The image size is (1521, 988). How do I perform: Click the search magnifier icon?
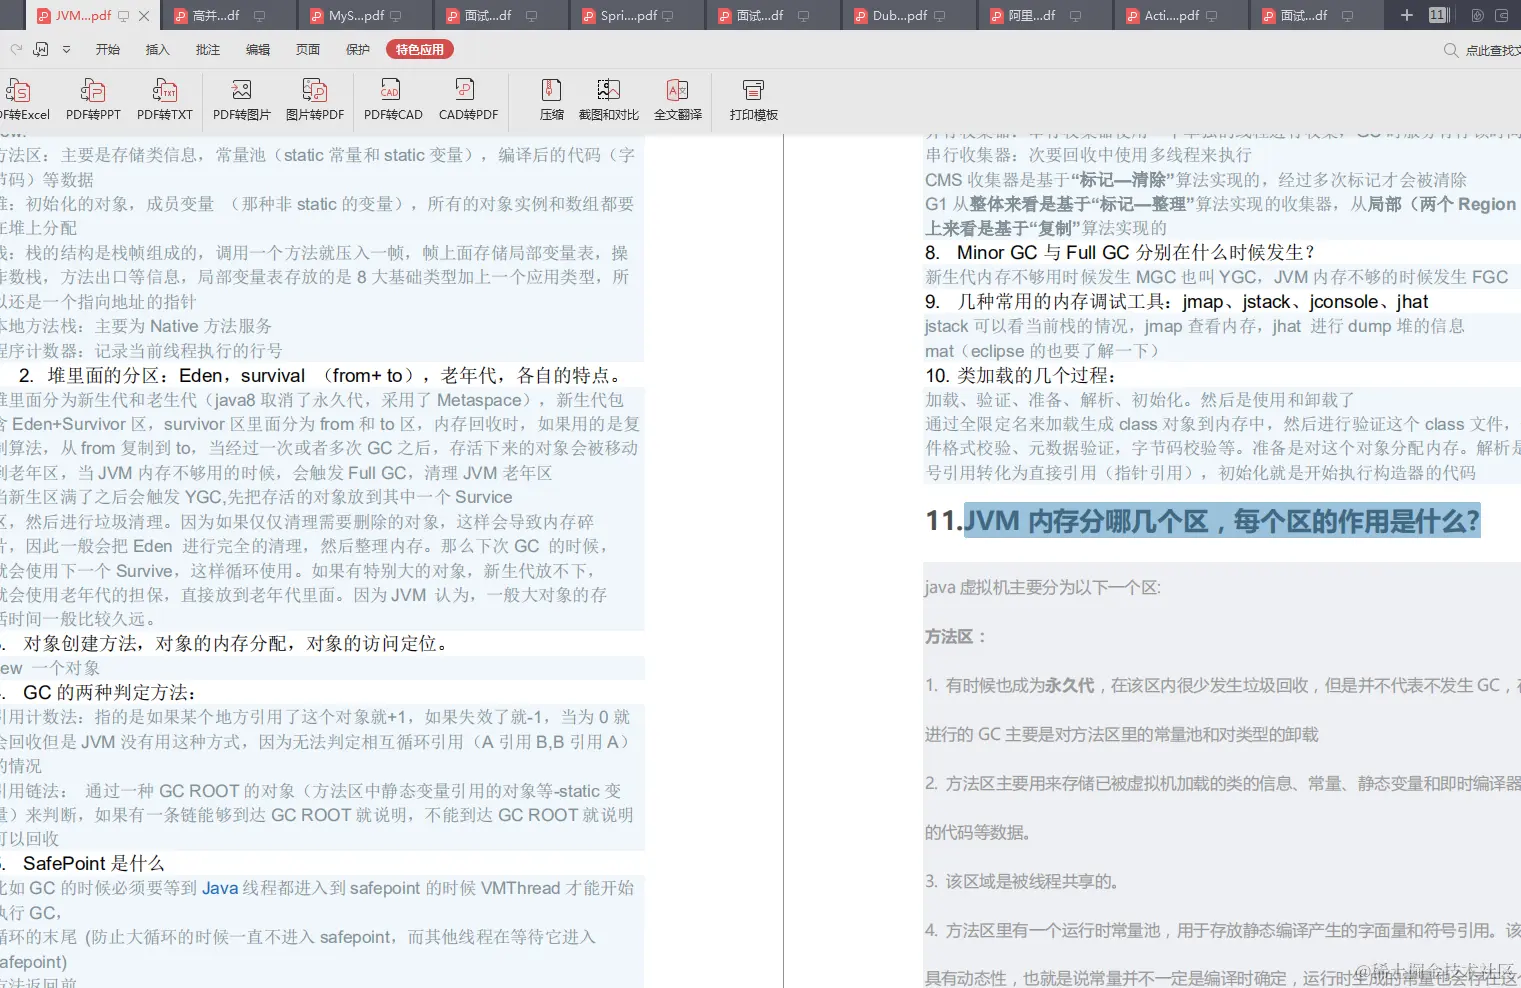tap(1450, 49)
